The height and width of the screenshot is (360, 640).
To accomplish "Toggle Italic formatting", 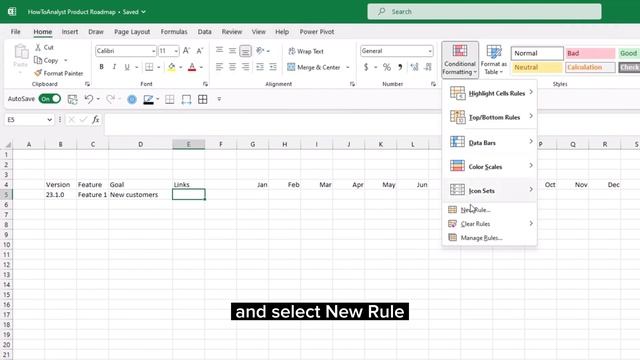I will click(x=114, y=67).
